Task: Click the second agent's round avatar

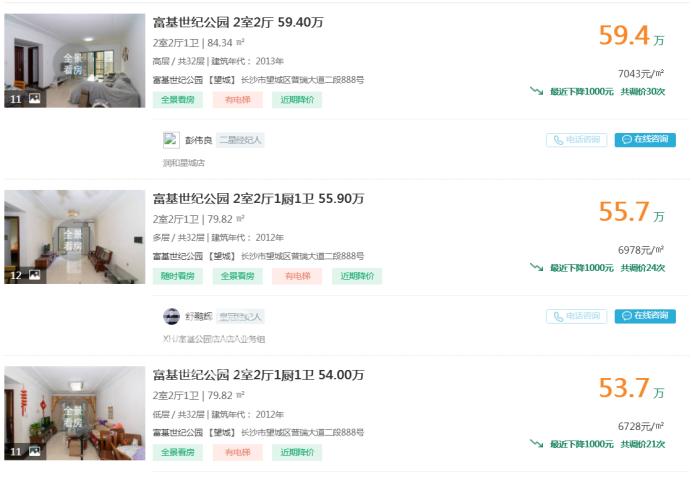Action: pyautogui.click(x=171, y=316)
